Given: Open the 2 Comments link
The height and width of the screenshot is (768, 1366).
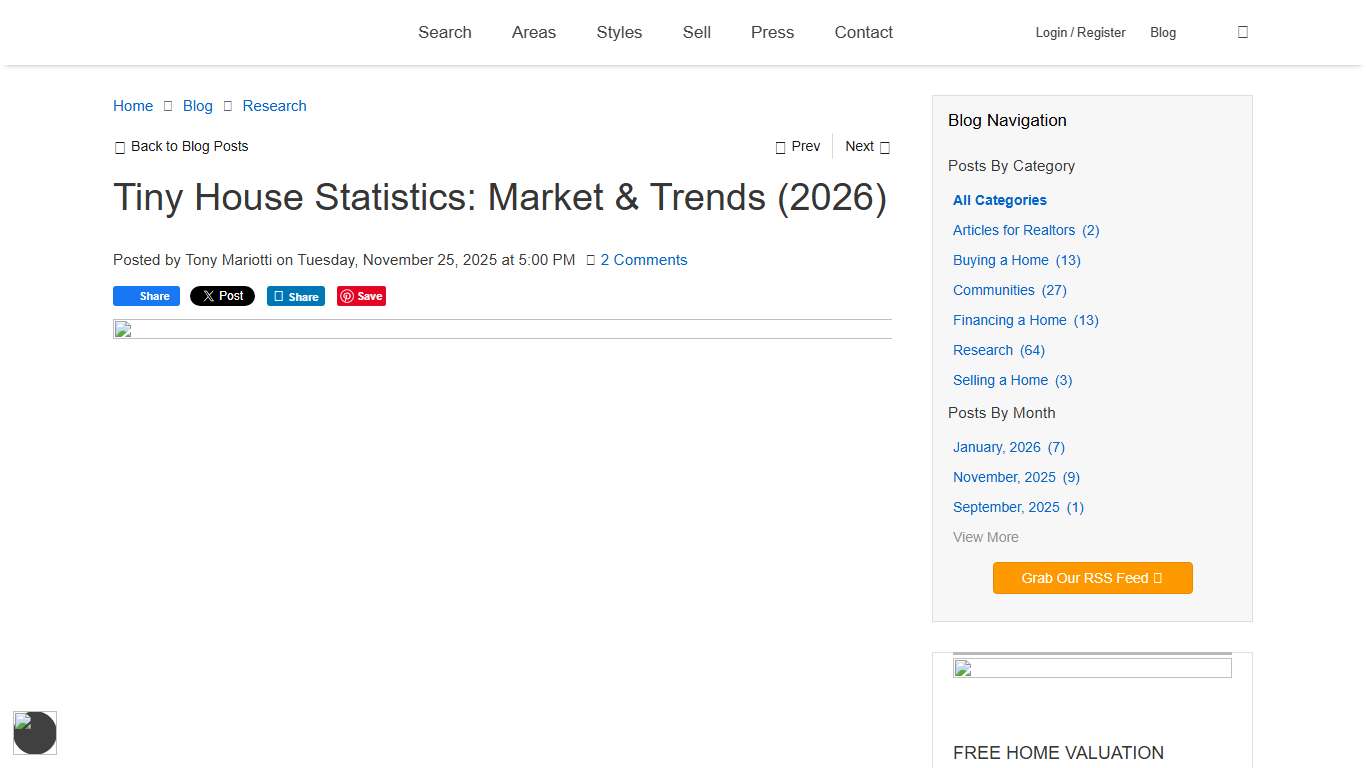Looking at the screenshot, I should 643,260.
